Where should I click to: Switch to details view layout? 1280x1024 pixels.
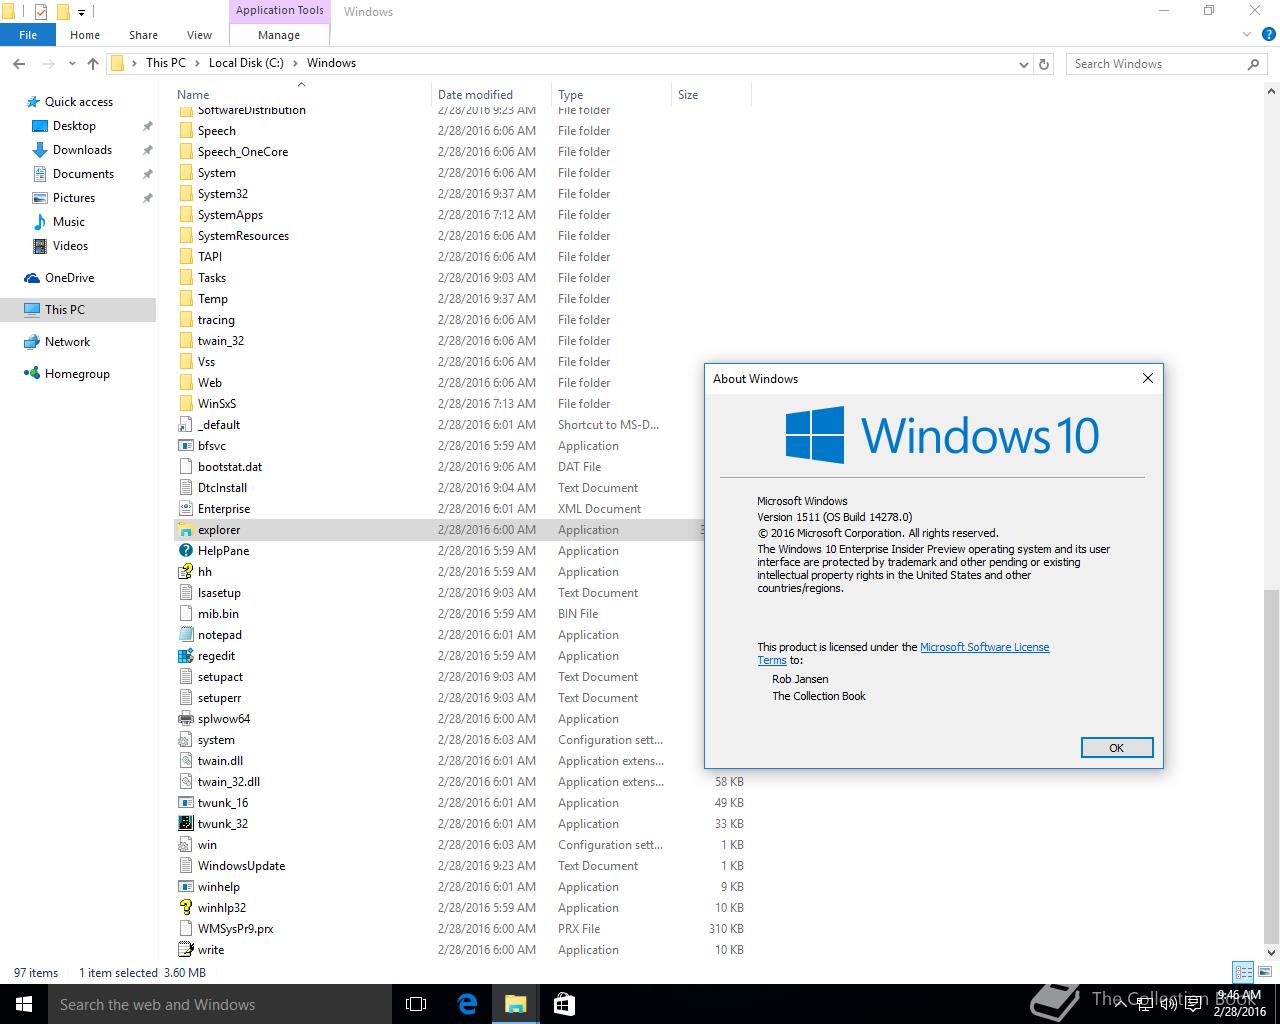1243,972
